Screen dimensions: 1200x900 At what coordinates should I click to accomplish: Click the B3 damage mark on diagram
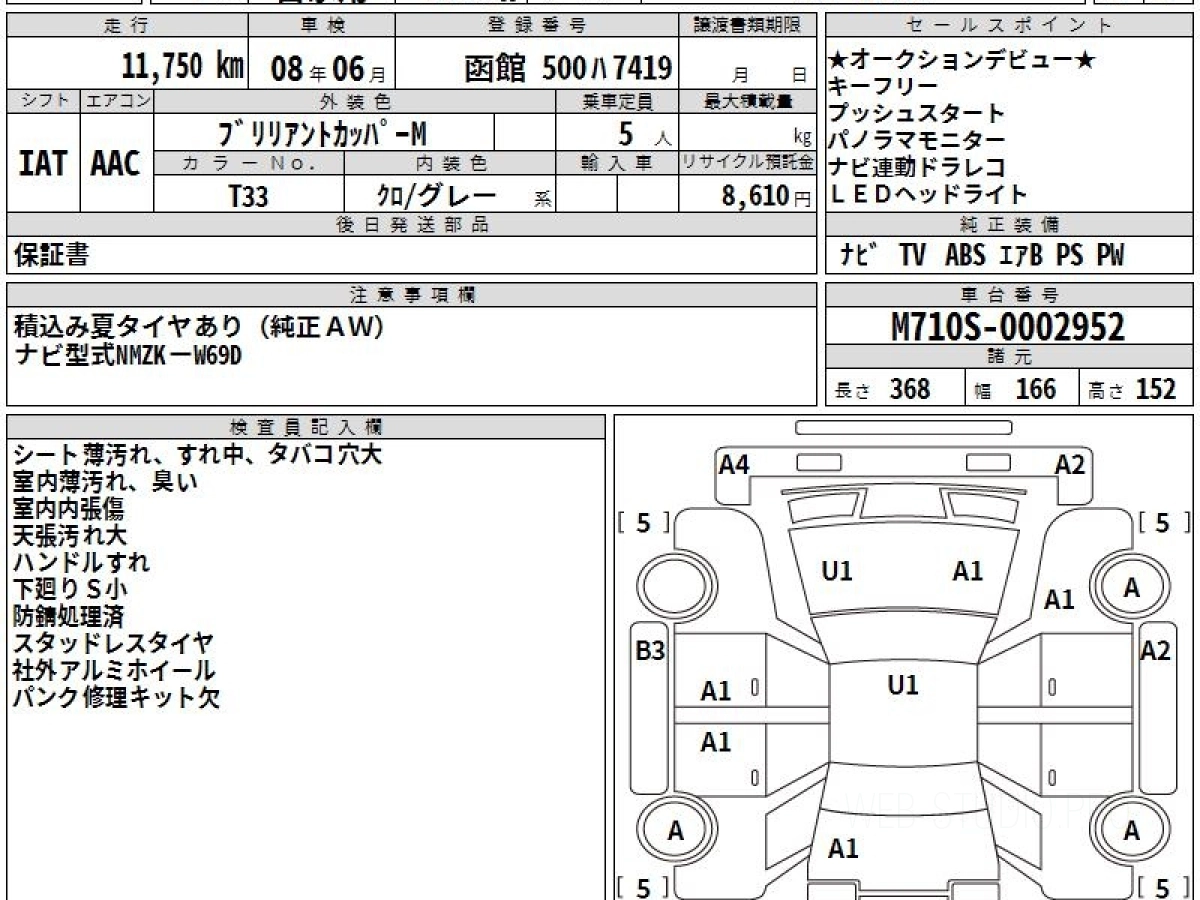[x=650, y=651]
